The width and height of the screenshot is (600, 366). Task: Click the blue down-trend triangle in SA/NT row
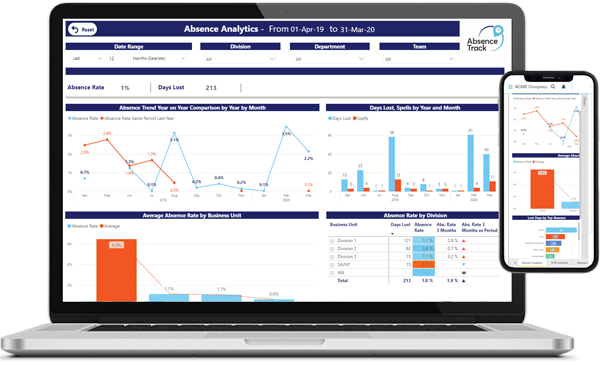[463, 265]
